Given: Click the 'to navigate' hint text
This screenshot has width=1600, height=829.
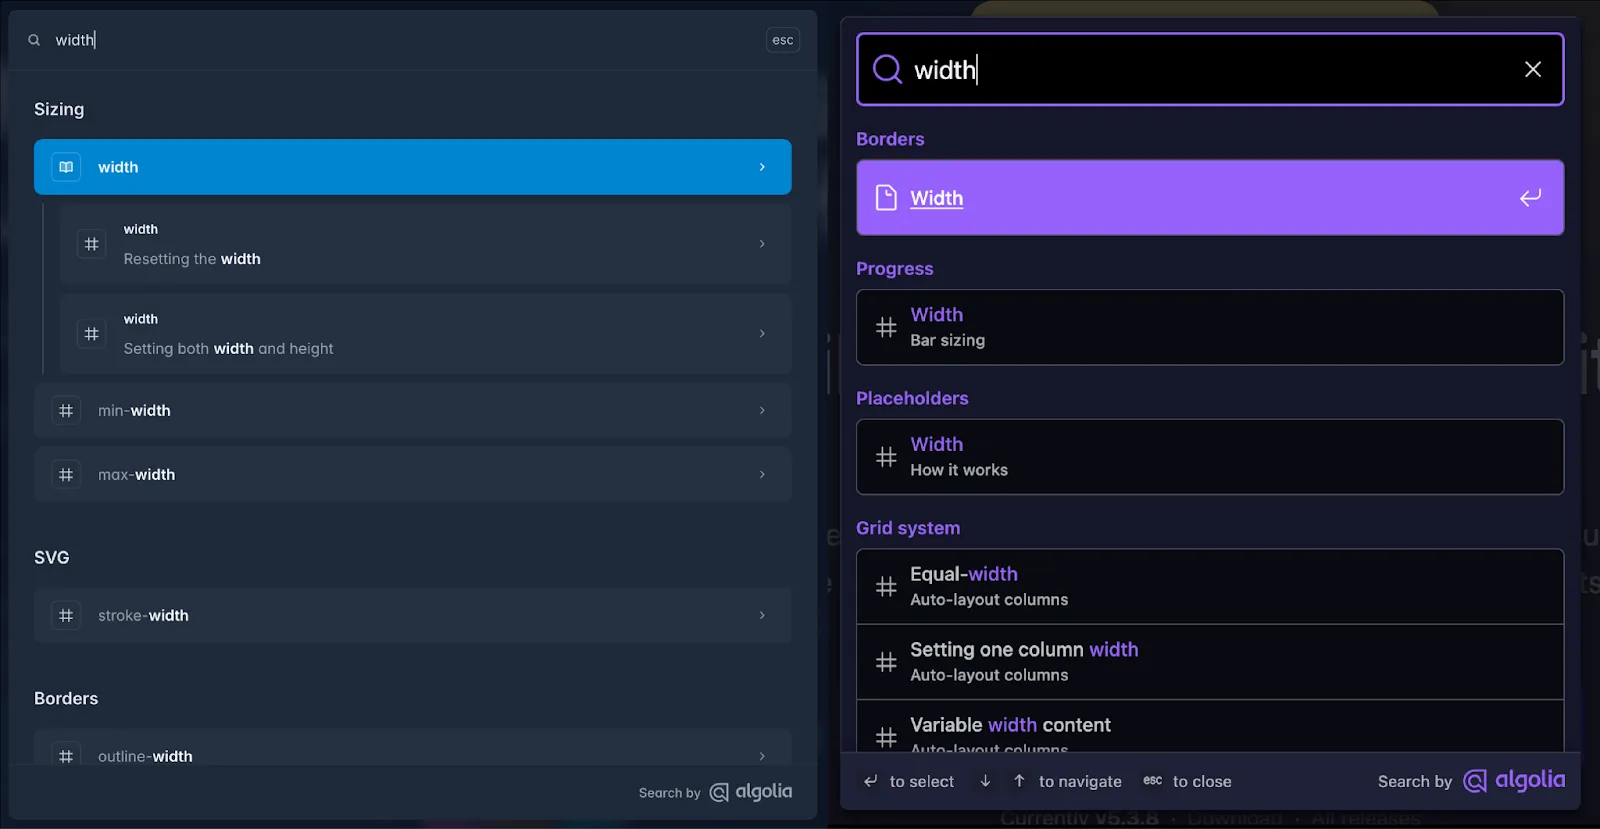Looking at the screenshot, I should coord(1080,782).
